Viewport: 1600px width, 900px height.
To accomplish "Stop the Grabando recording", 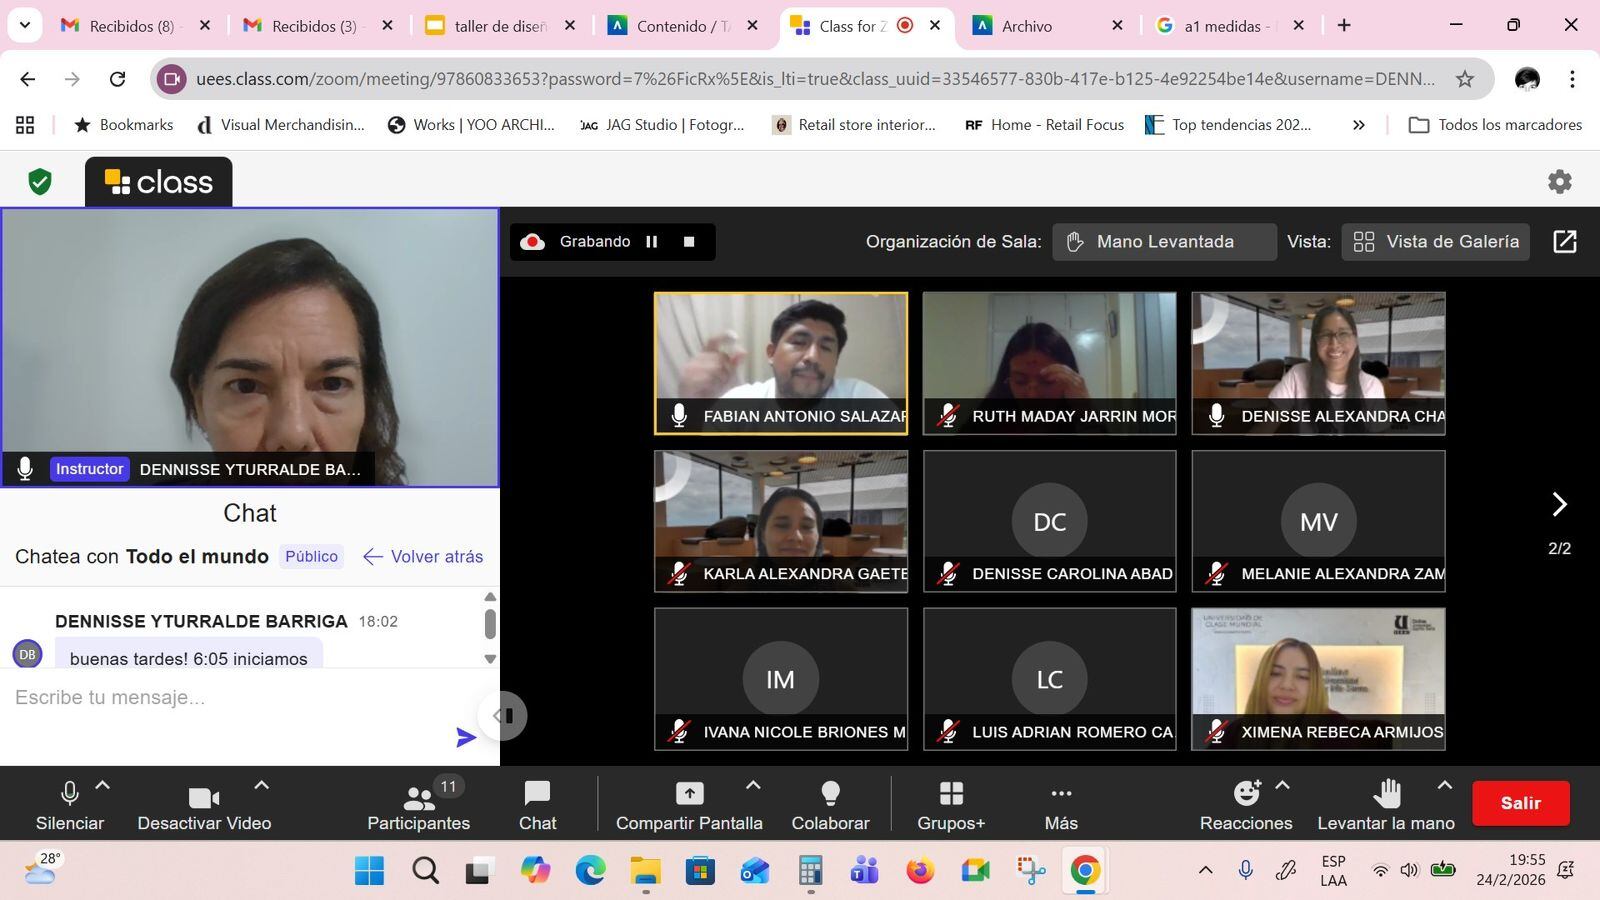I will point(689,242).
